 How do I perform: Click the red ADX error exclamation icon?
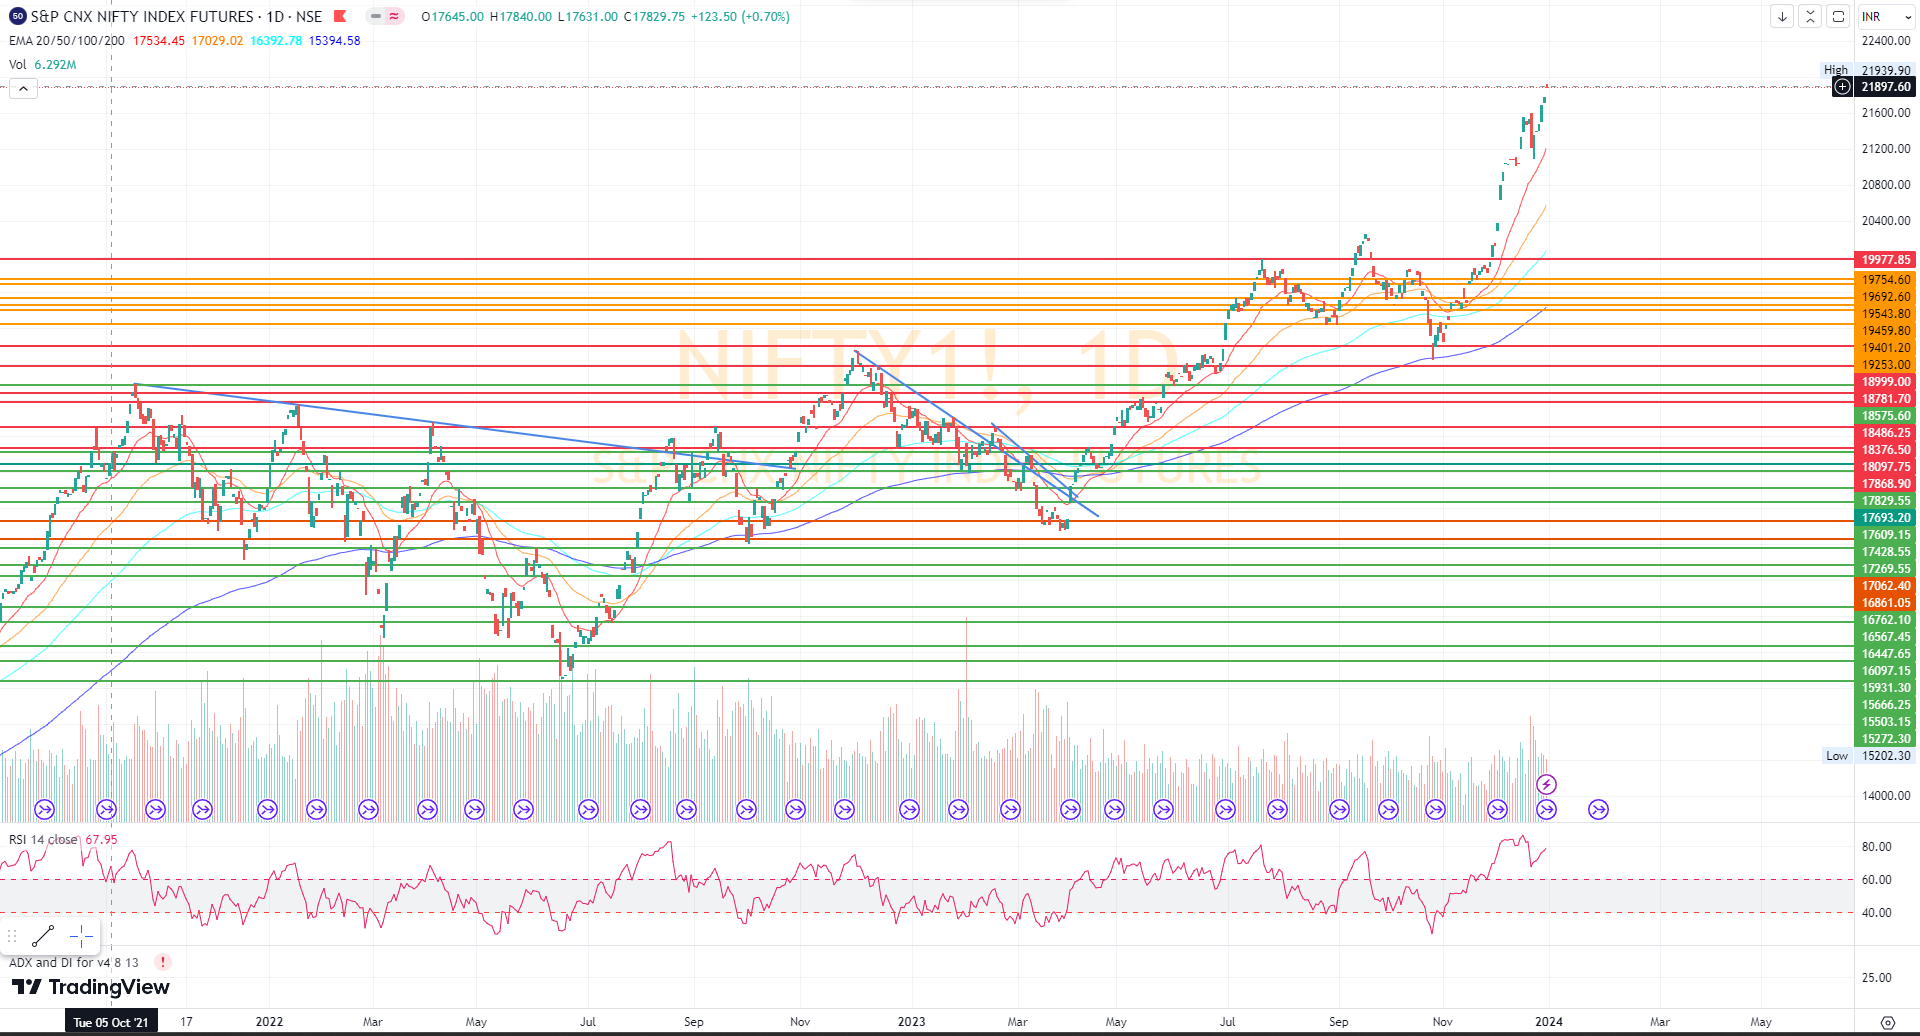163,962
